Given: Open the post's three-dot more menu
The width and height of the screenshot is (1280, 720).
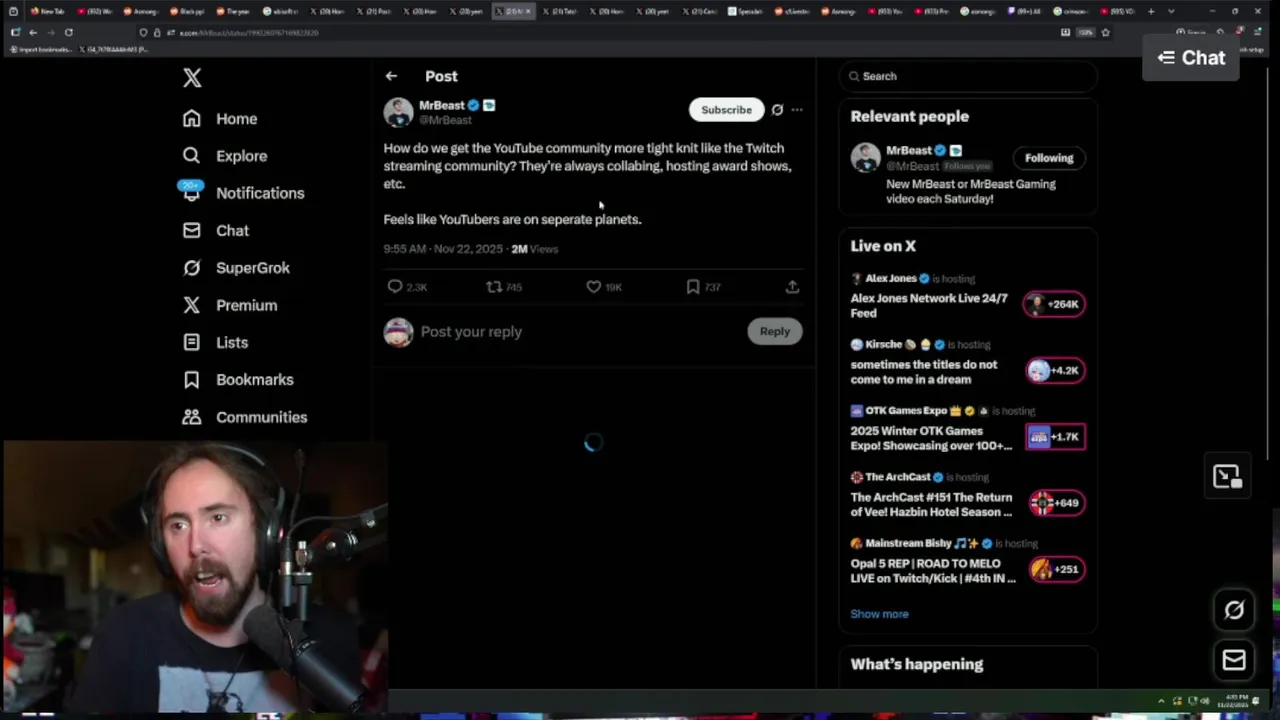Looking at the screenshot, I should [x=797, y=110].
